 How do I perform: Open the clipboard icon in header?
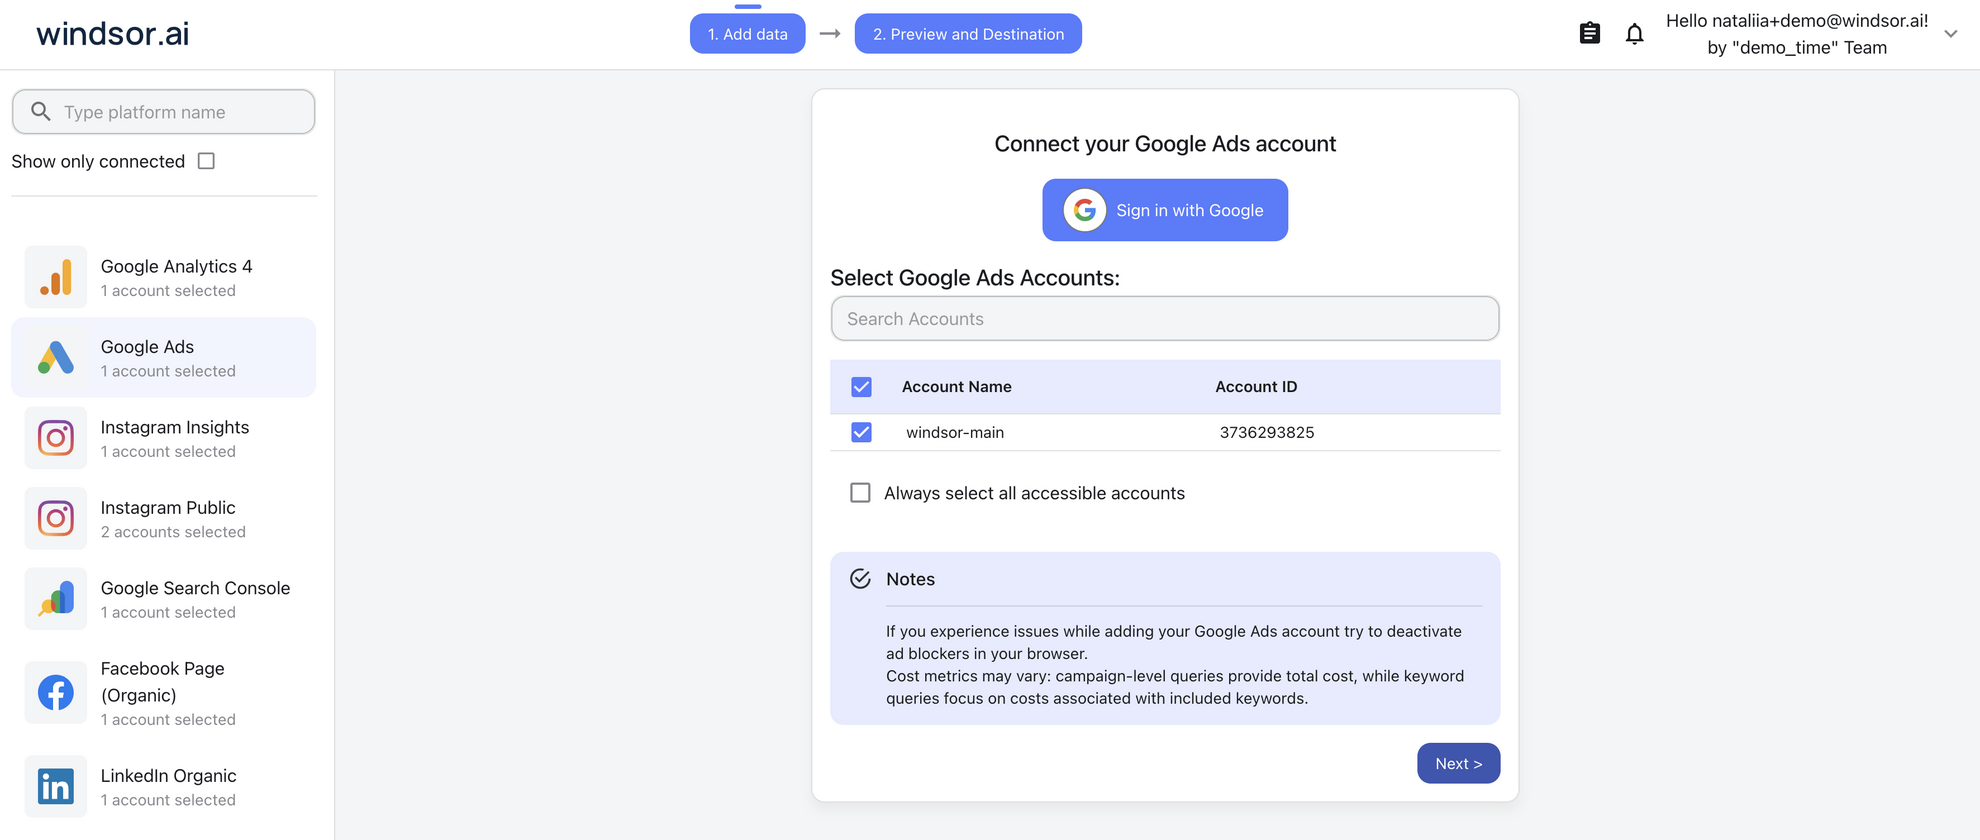[1590, 34]
